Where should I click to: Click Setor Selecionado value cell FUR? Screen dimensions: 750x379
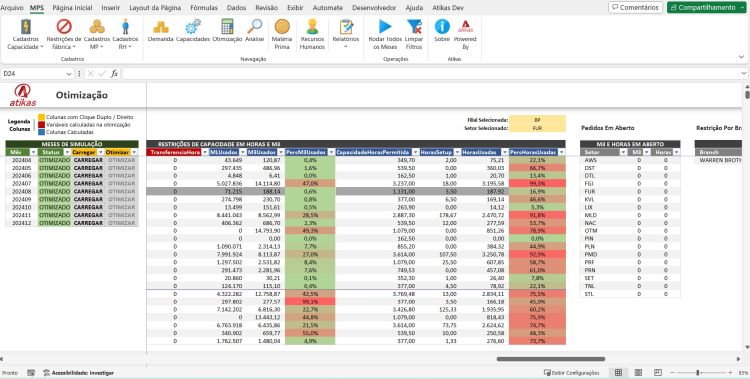point(537,128)
